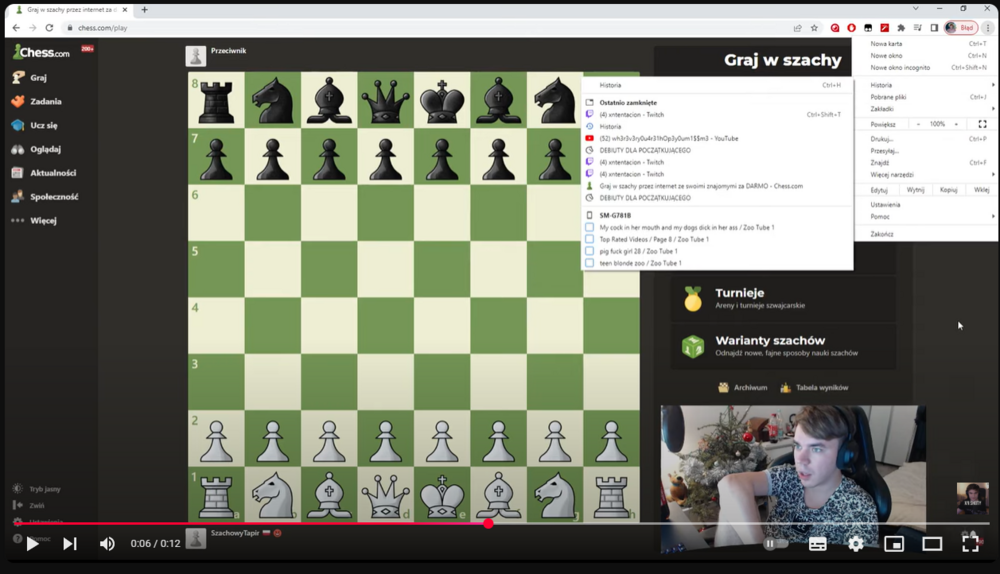Image resolution: width=1000 pixels, height=574 pixels.
Task: Open the YouTube entry in recently closed
Action: (x=717, y=138)
